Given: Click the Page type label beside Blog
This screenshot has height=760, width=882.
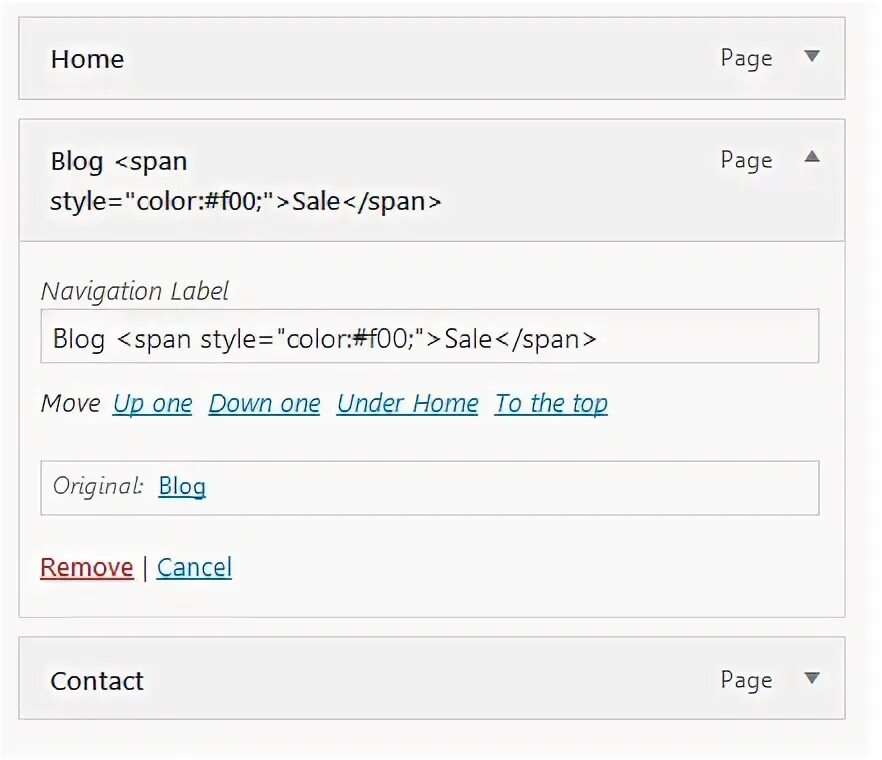Looking at the screenshot, I should pos(746,160).
